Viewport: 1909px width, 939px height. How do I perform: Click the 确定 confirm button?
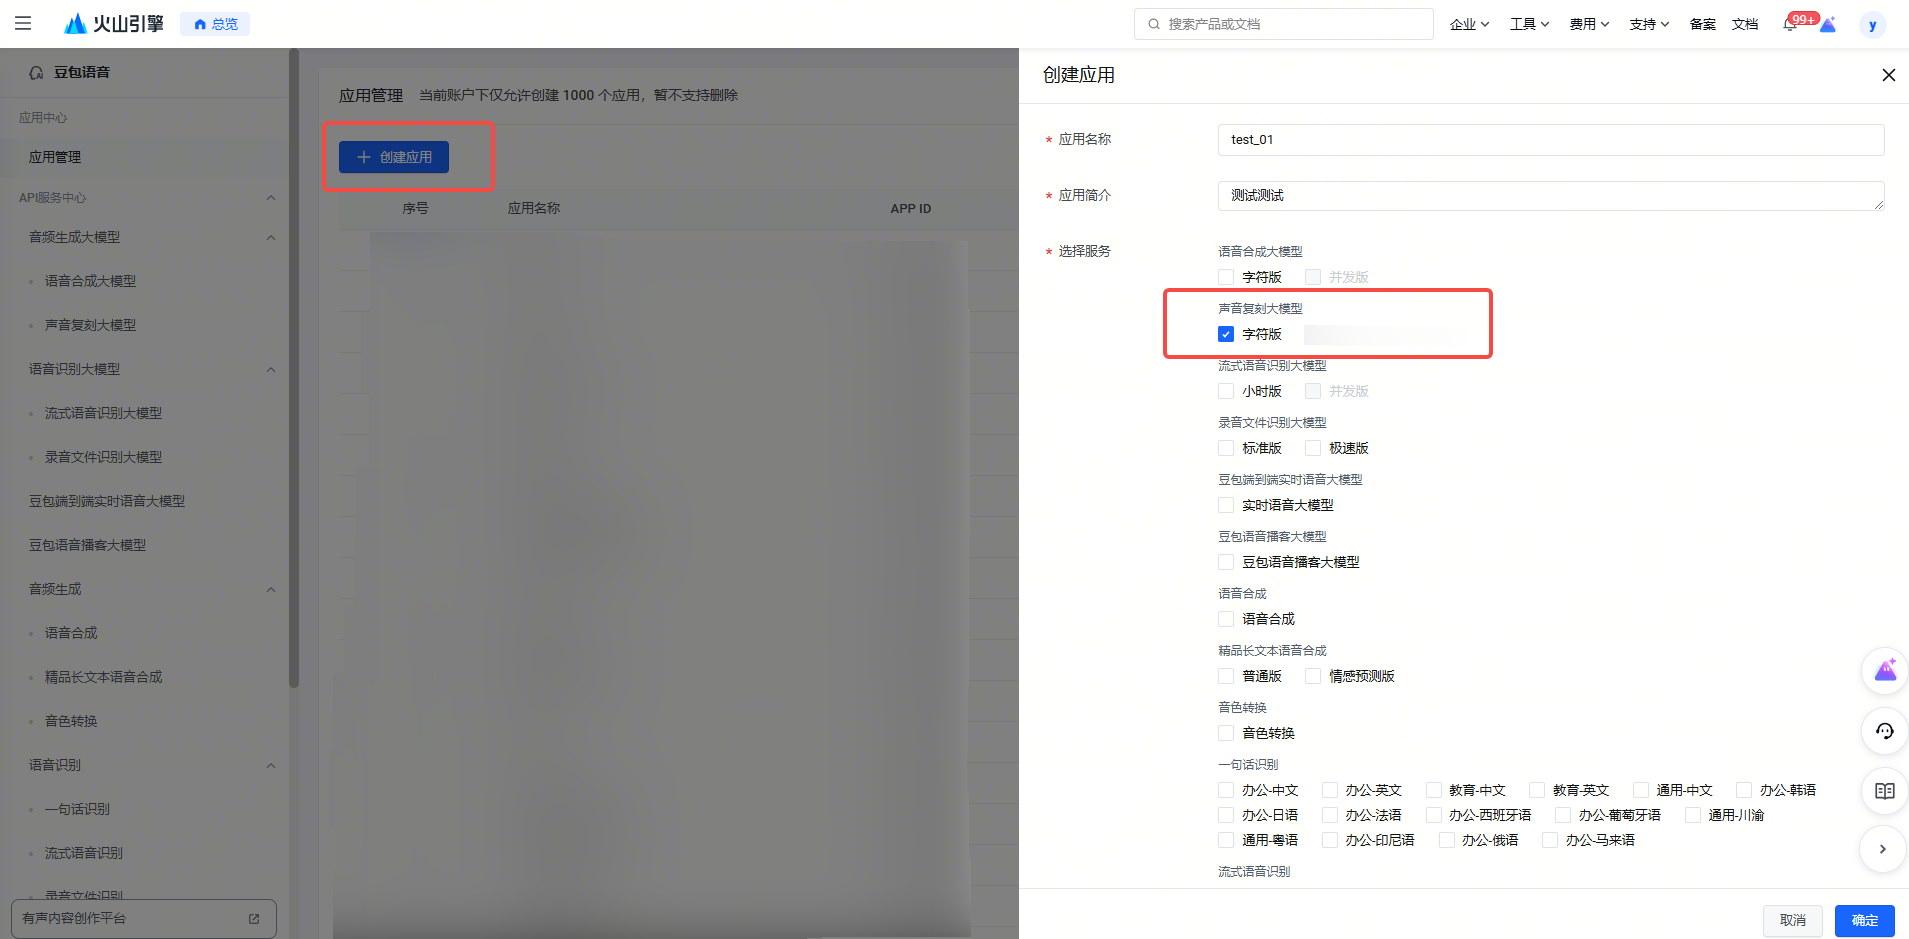(x=1864, y=920)
